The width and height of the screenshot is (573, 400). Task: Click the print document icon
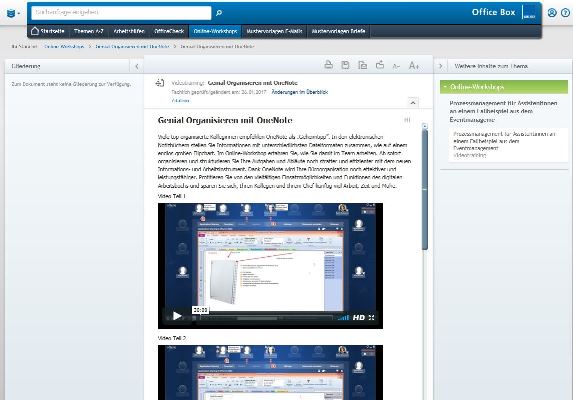(329, 65)
